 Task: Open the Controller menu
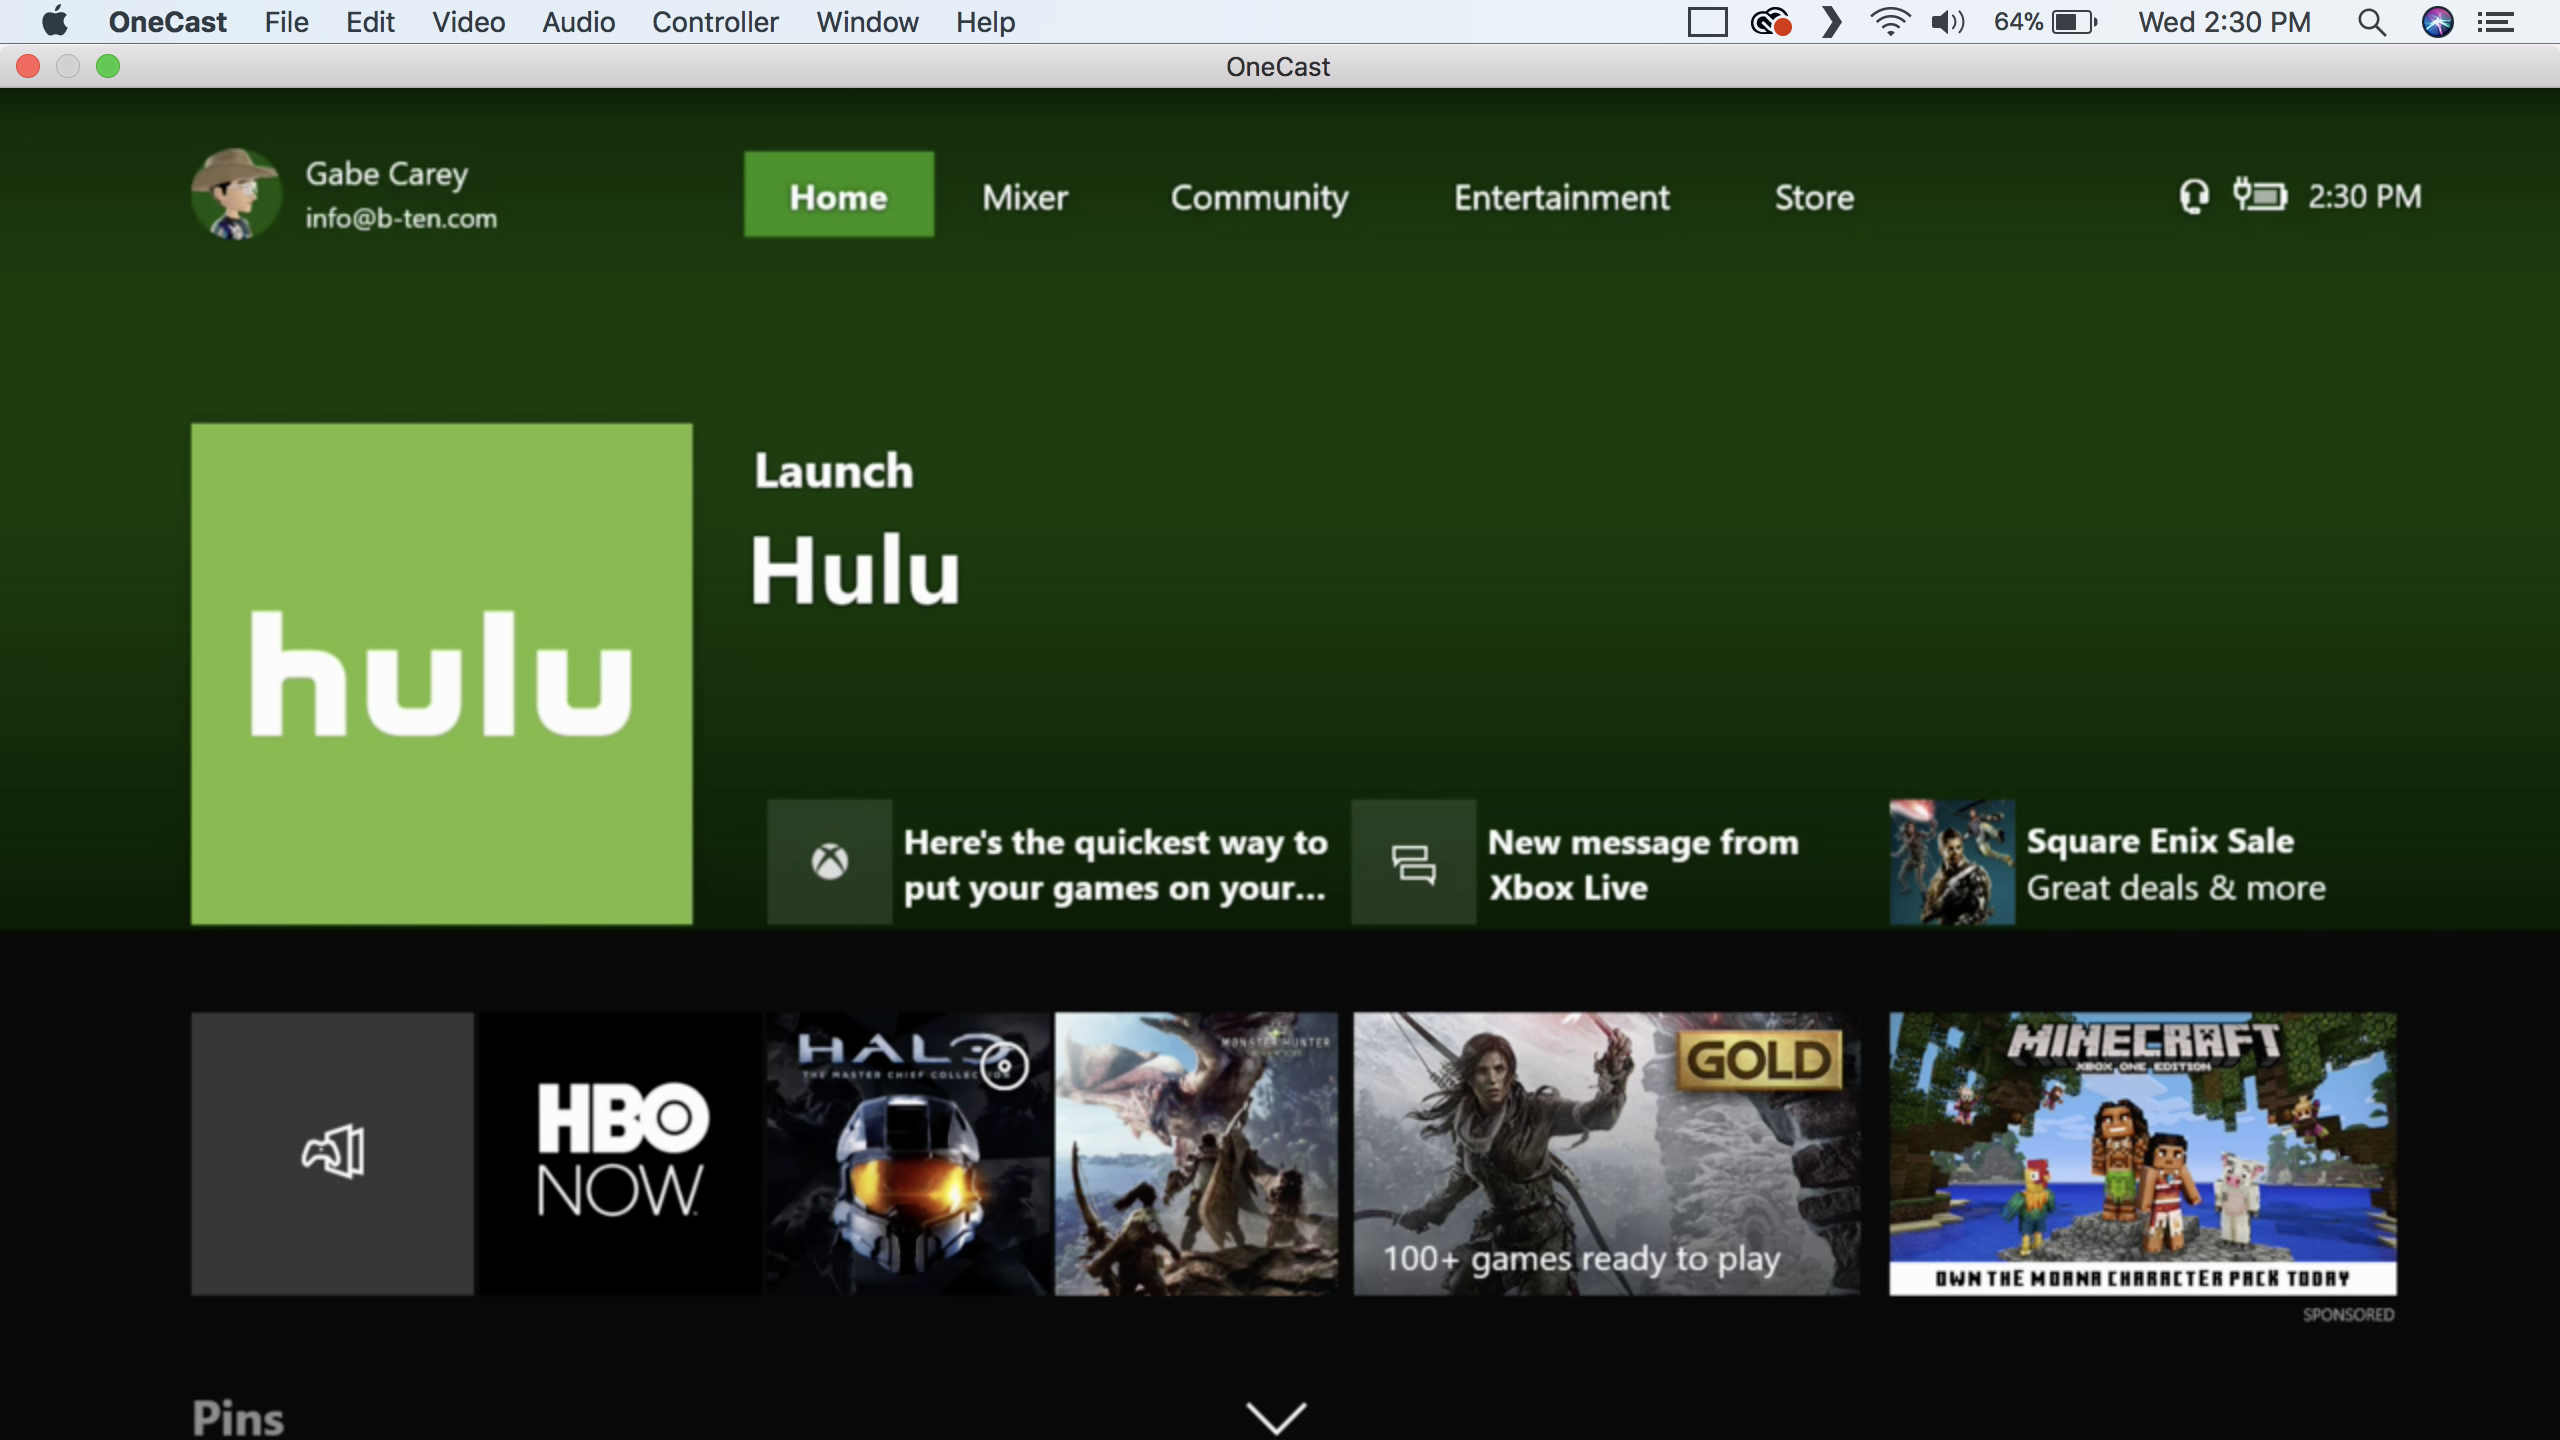pyautogui.click(x=715, y=21)
